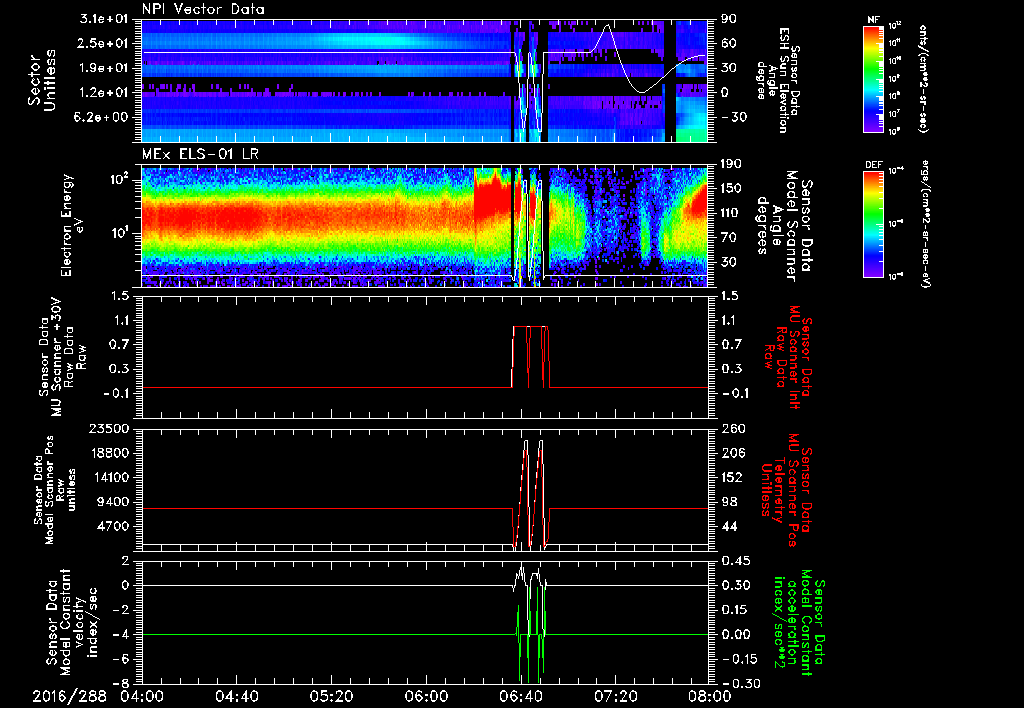Click the 04:00 time axis label
The height and width of the screenshot is (708, 1024).
pyautogui.click(x=142, y=696)
